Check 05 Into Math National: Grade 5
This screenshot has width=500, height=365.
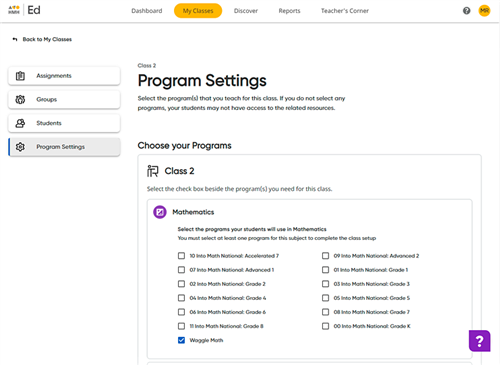[325, 298]
